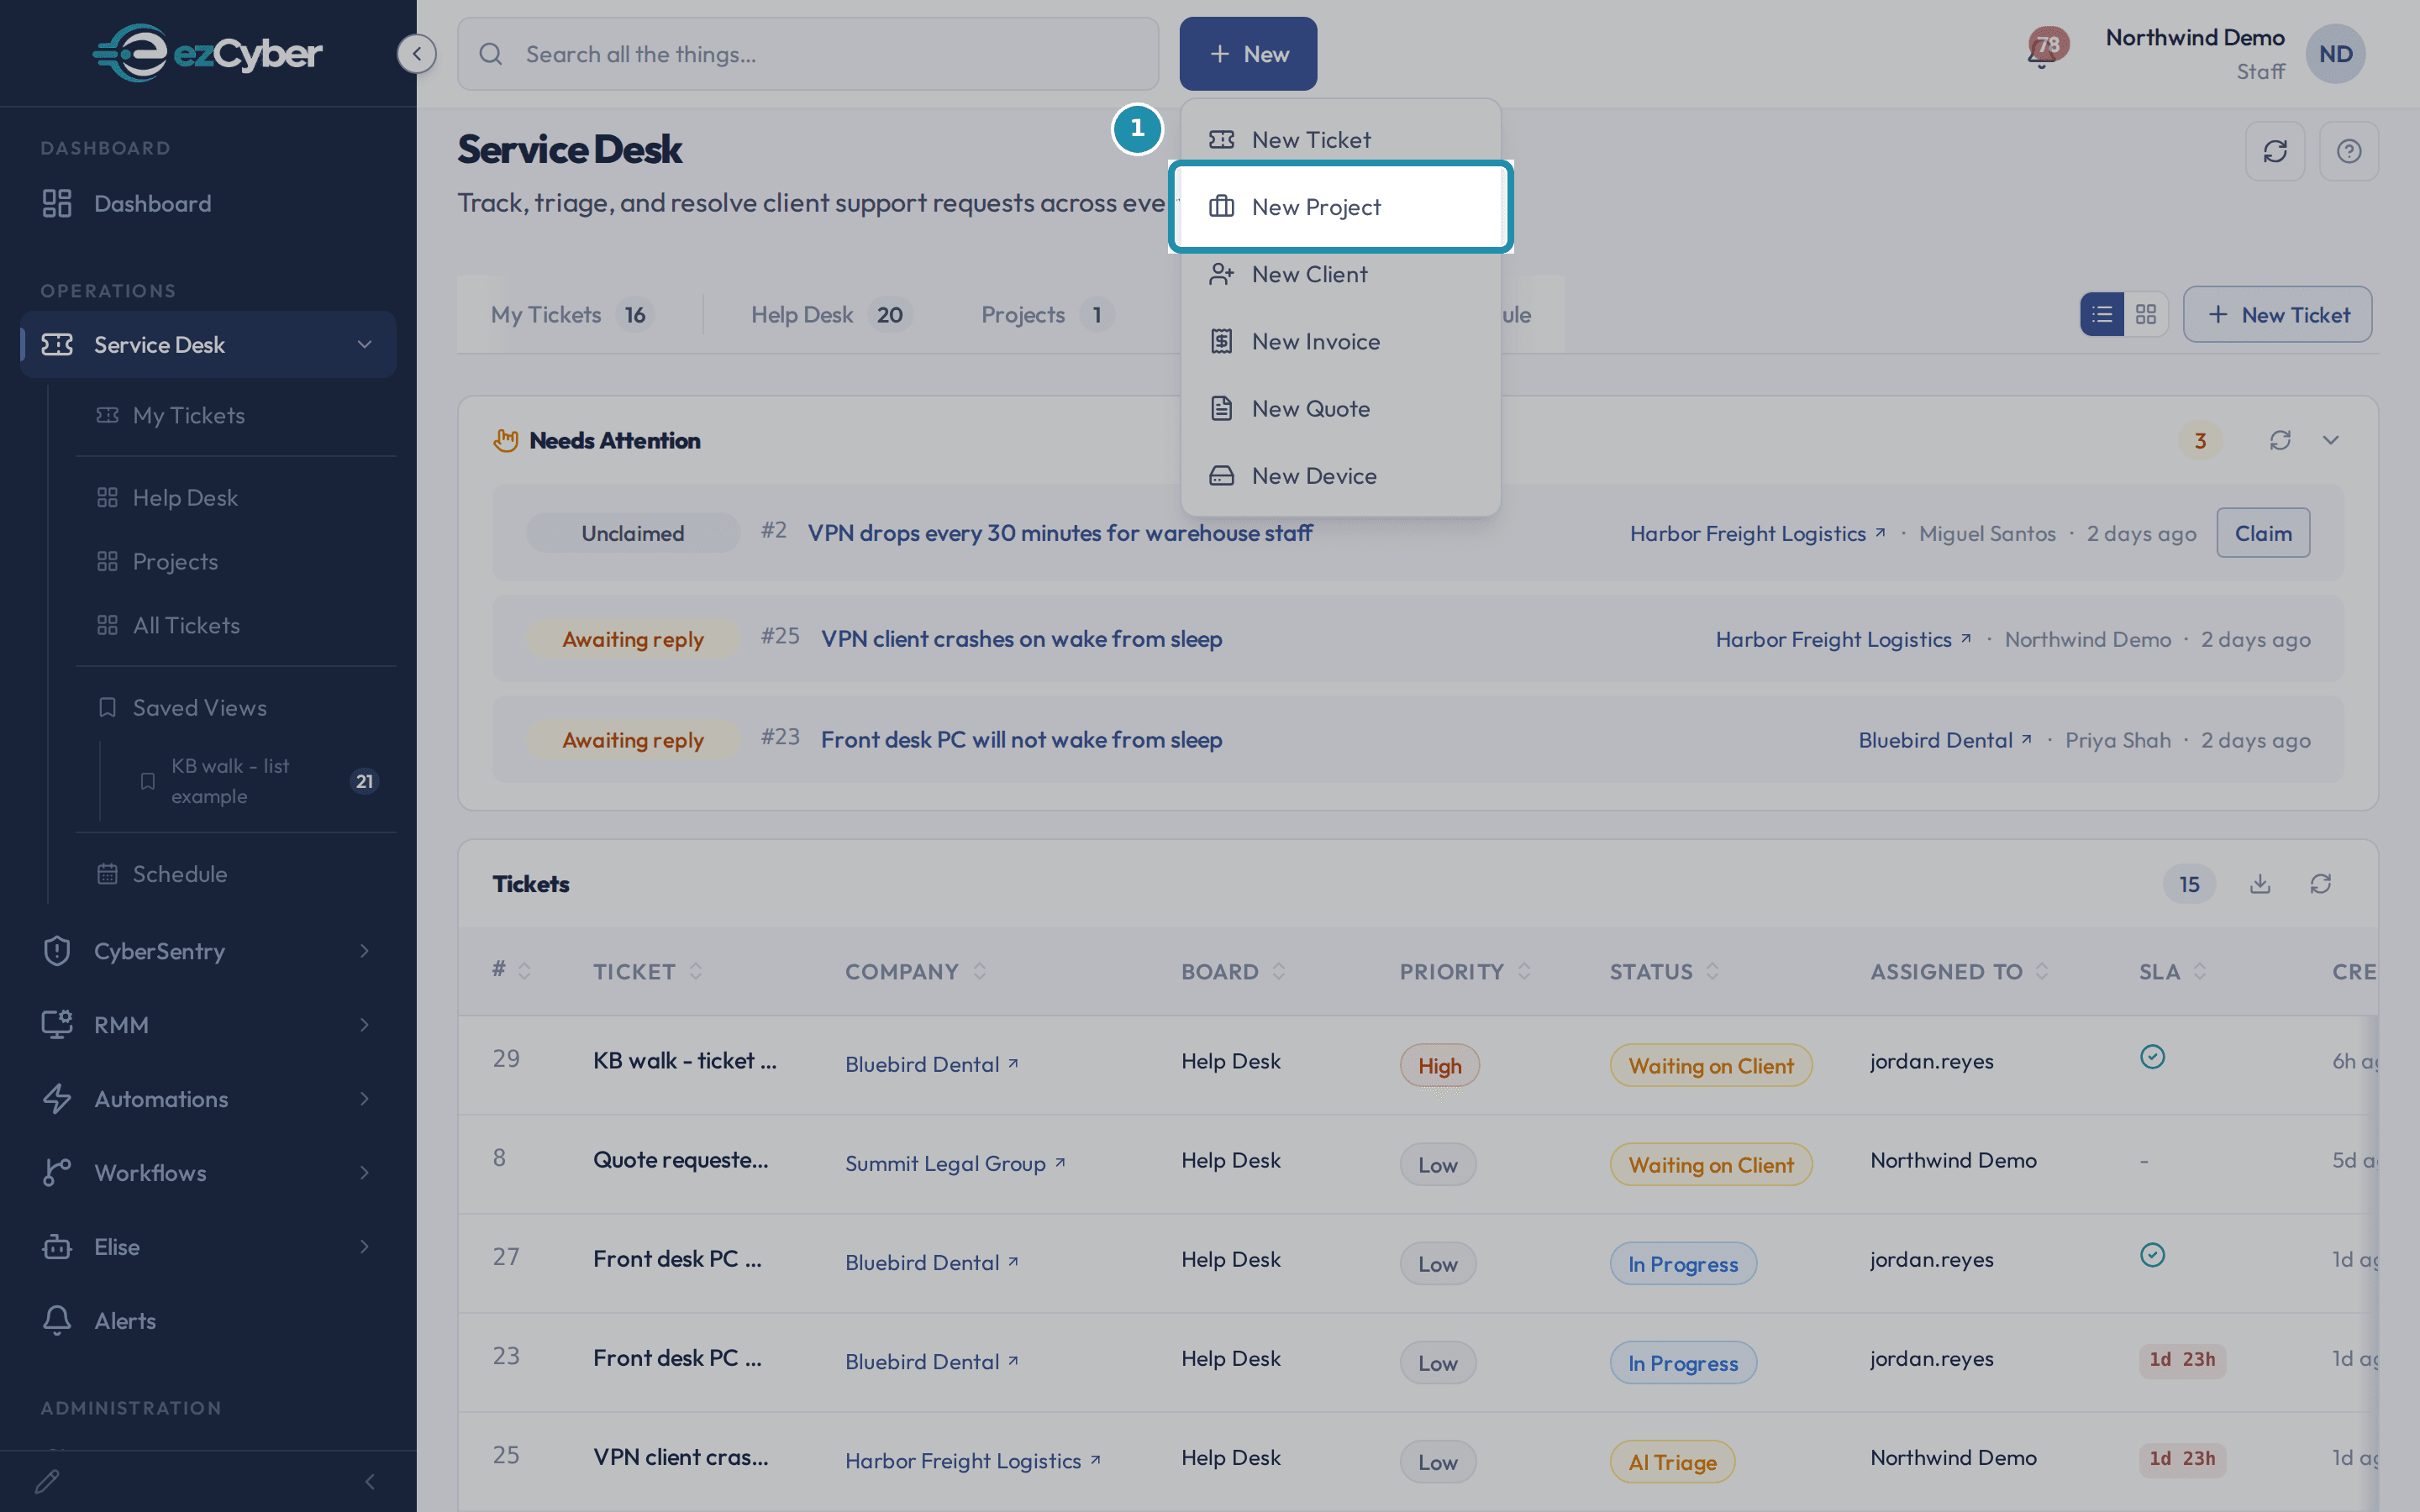The height and width of the screenshot is (1512, 2420).
Task: Refresh the Tickets table
Action: click(x=2321, y=884)
